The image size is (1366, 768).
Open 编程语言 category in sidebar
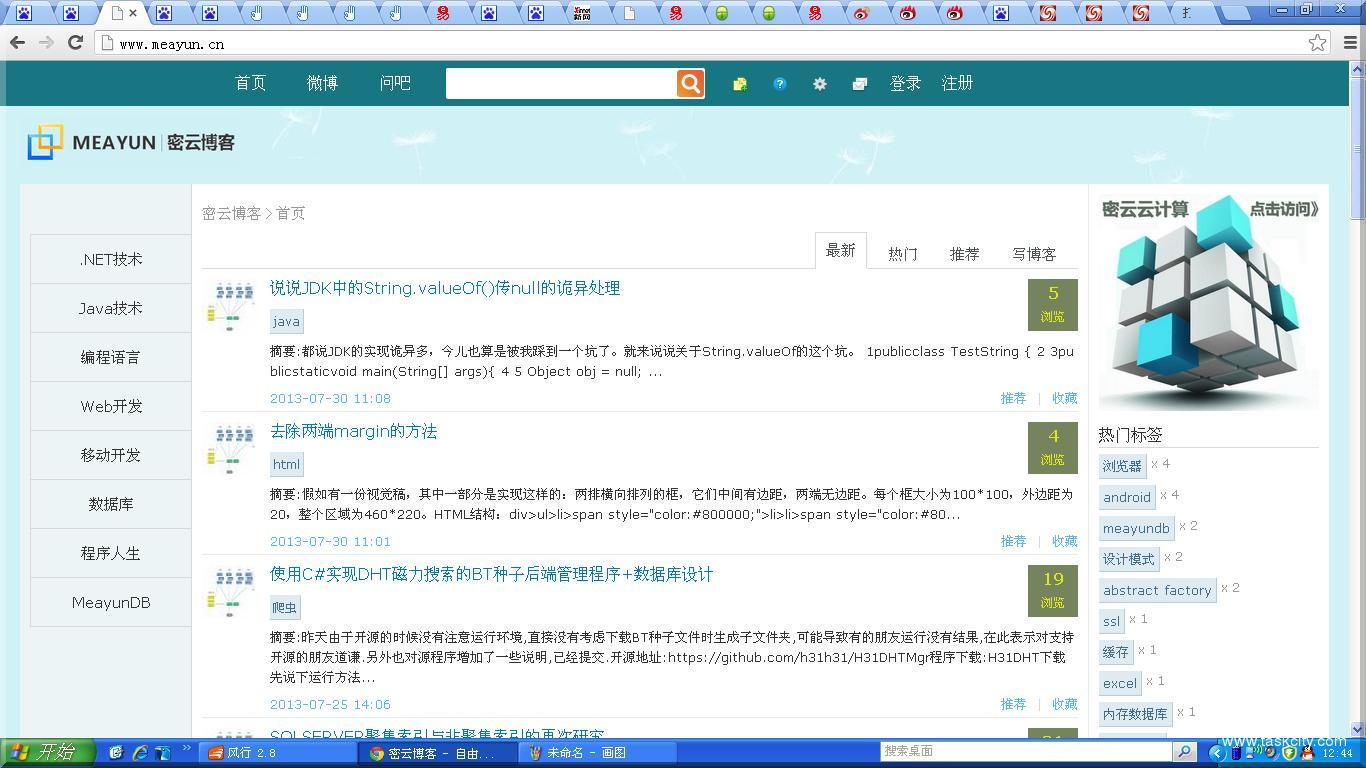click(111, 357)
